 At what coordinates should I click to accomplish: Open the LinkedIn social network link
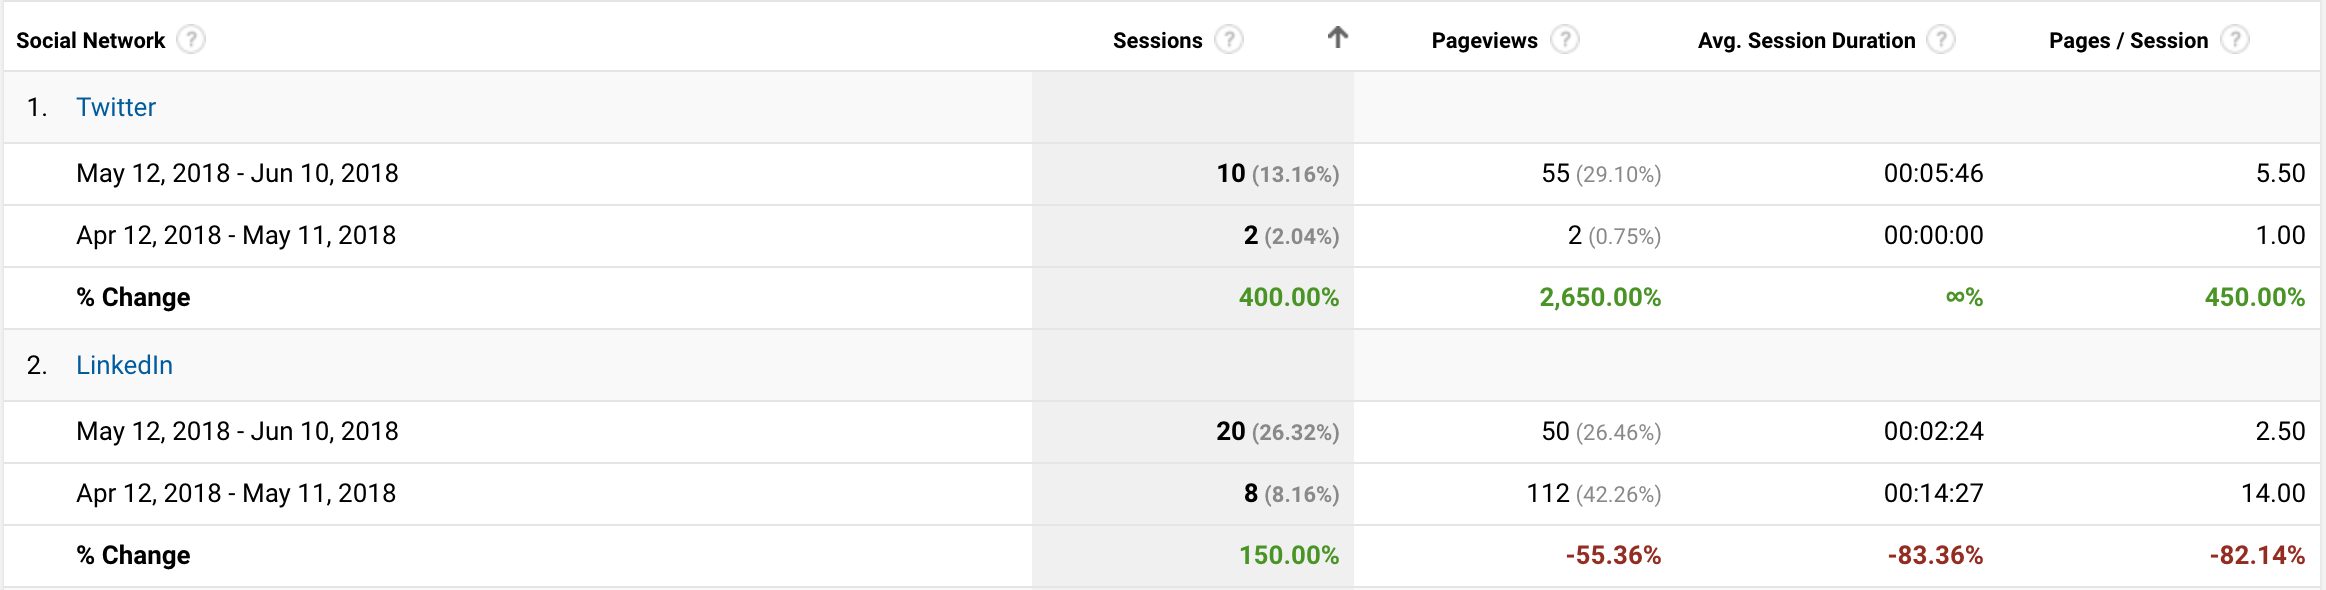click(x=125, y=365)
